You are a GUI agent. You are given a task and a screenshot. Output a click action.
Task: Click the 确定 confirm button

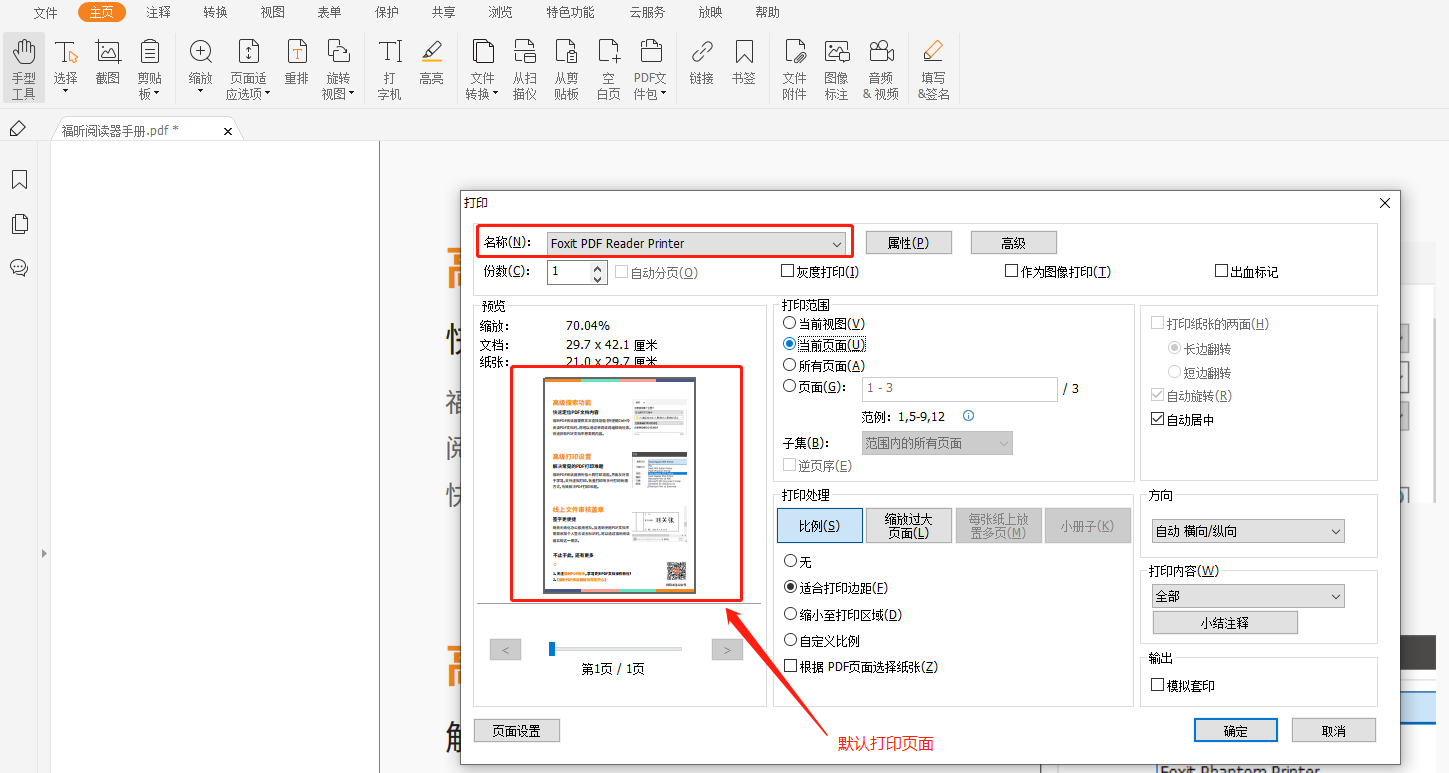[1235, 731]
